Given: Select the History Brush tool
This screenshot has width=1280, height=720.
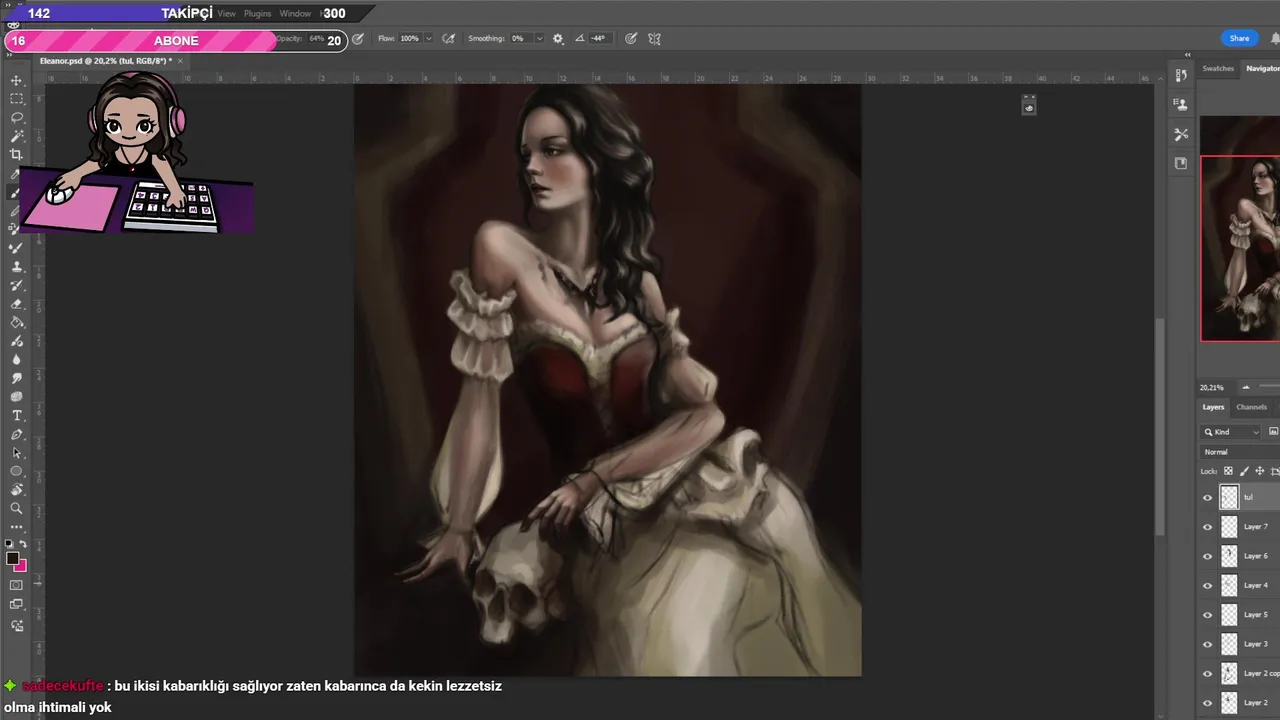Looking at the screenshot, I should click(x=16, y=285).
